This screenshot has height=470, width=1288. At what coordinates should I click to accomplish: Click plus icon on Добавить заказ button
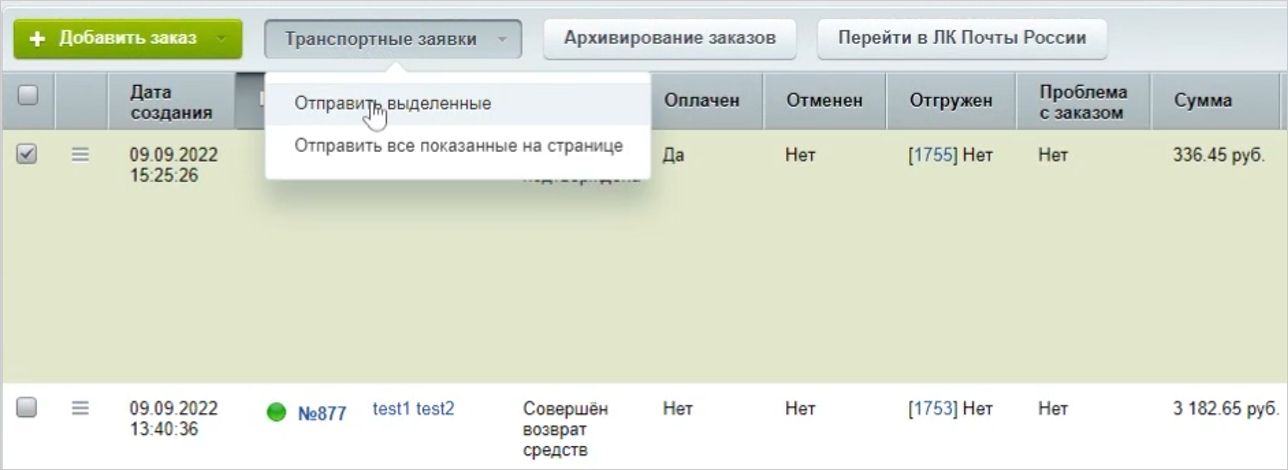(x=38, y=39)
